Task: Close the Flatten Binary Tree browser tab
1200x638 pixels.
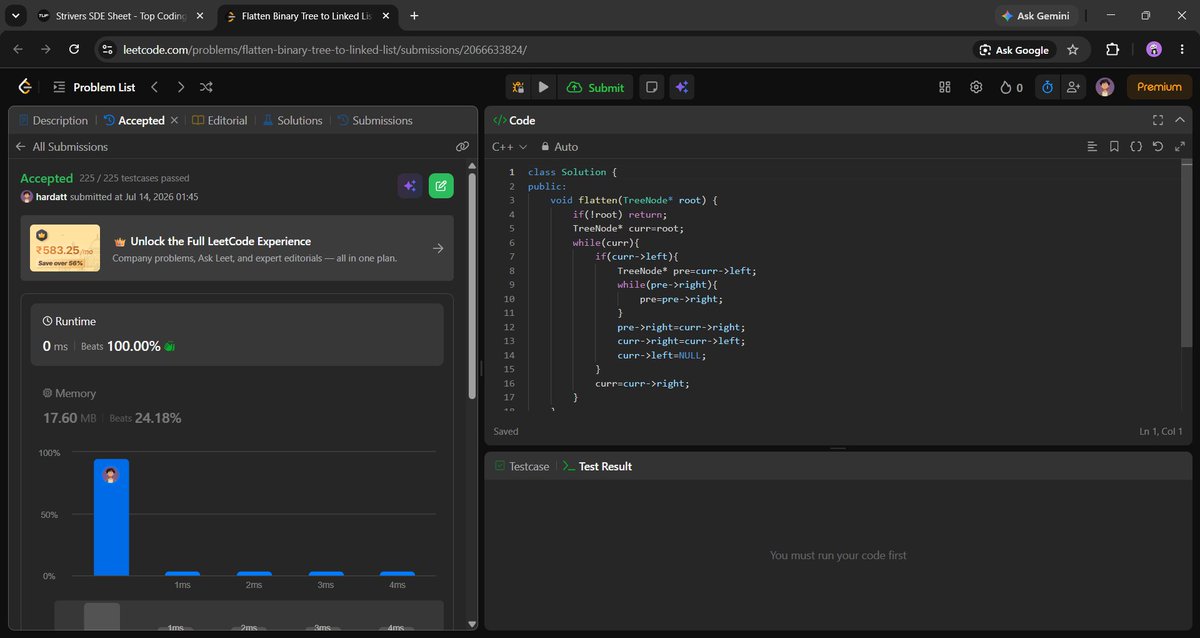Action: pyautogui.click(x=386, y=16)
